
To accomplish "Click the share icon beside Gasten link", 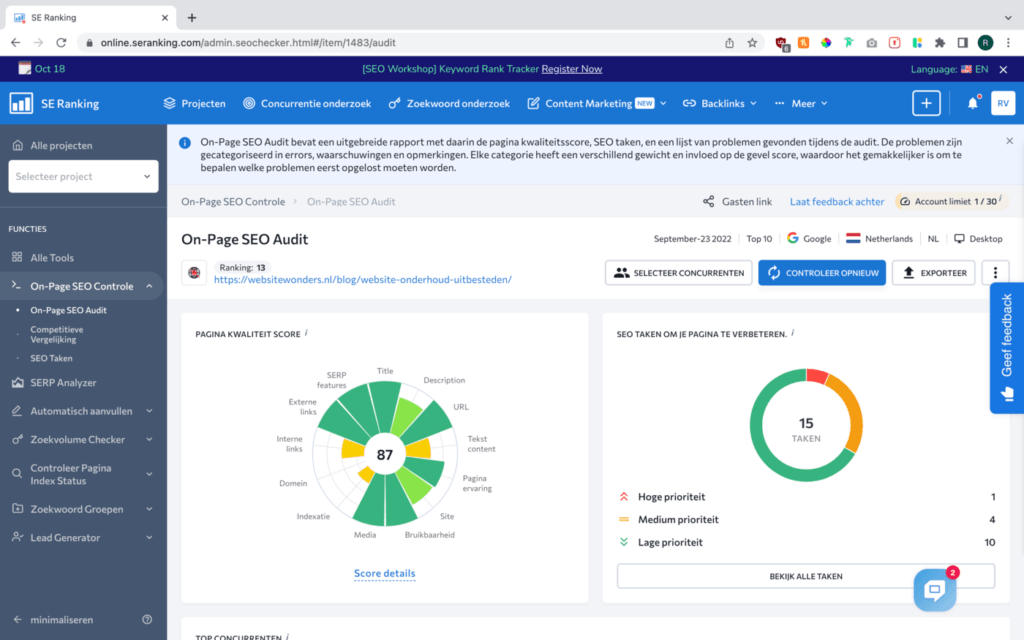I will (x=709, y=201).
